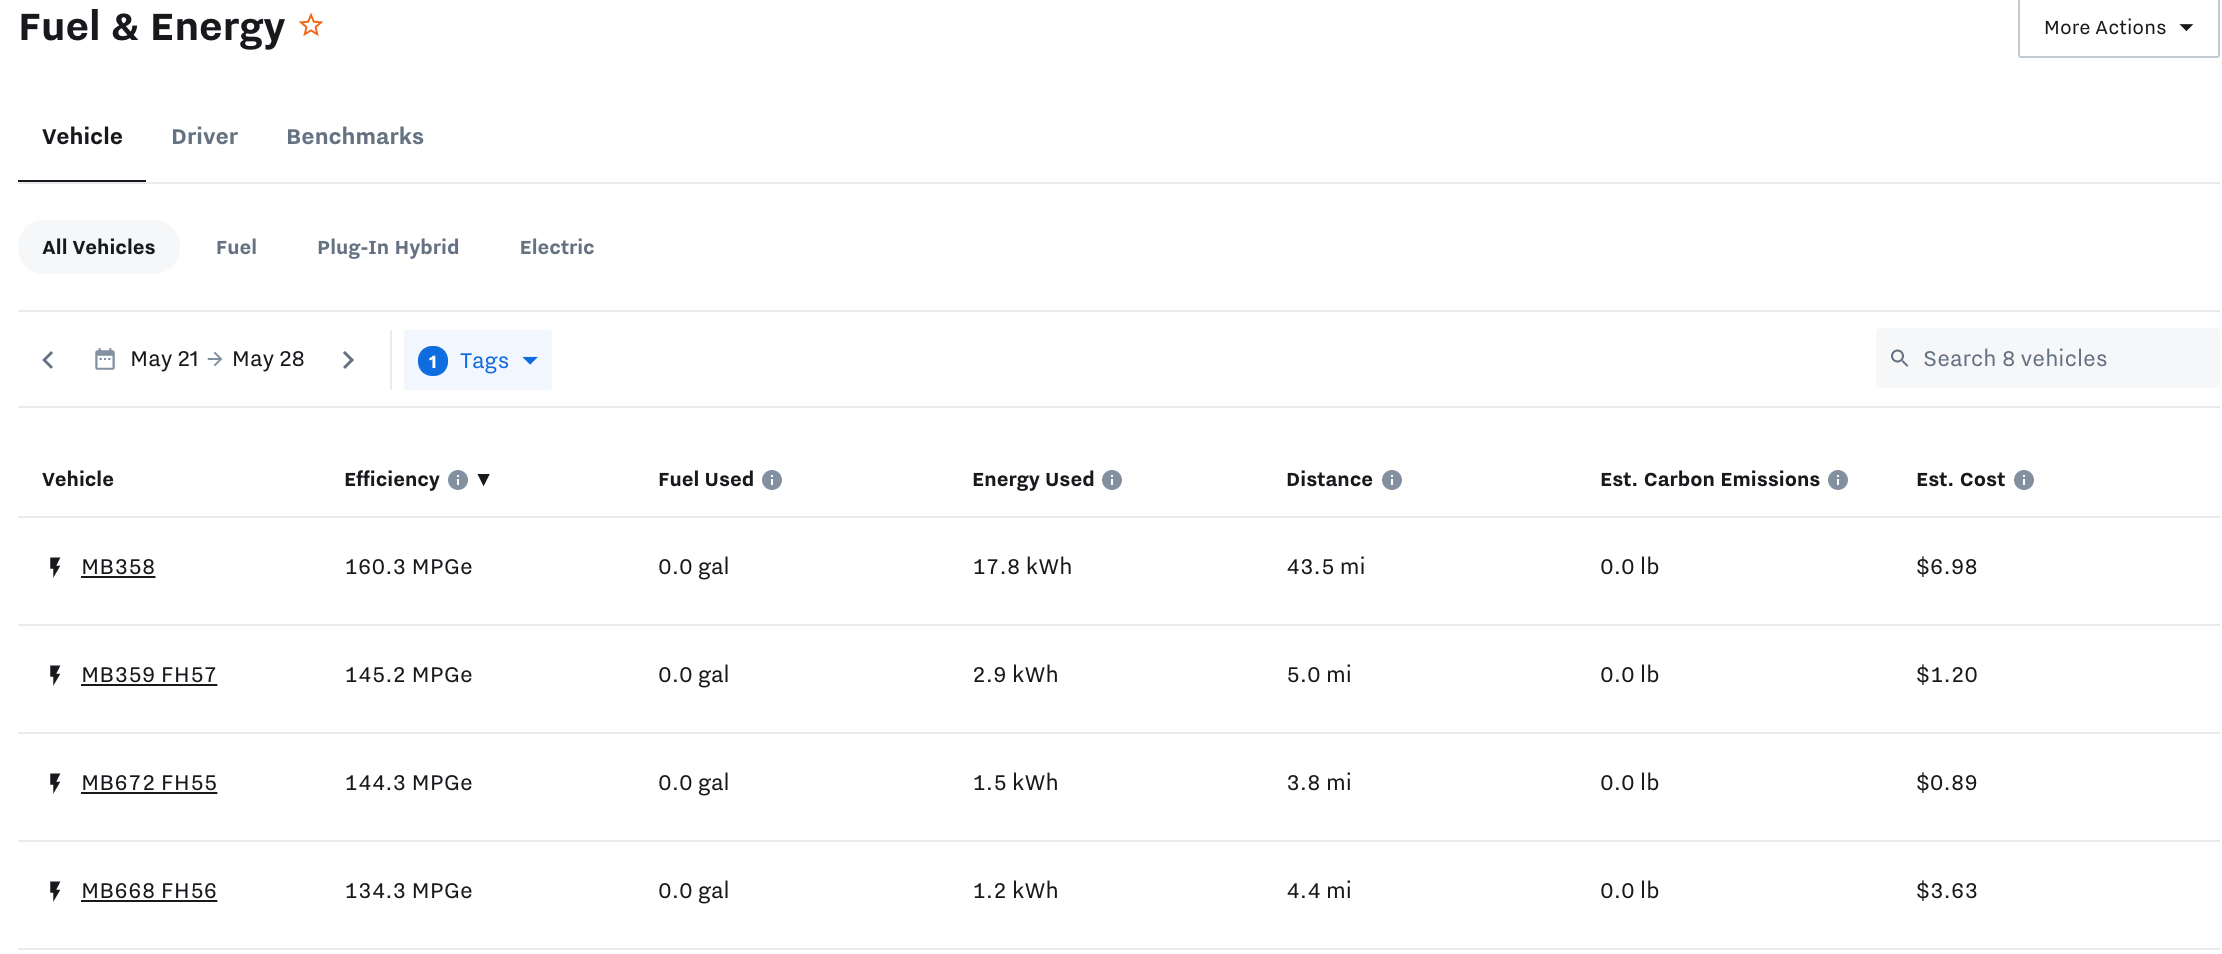
Task: Enable the Plug-In Hybrid filter
Action: click(x=388, y=247)
